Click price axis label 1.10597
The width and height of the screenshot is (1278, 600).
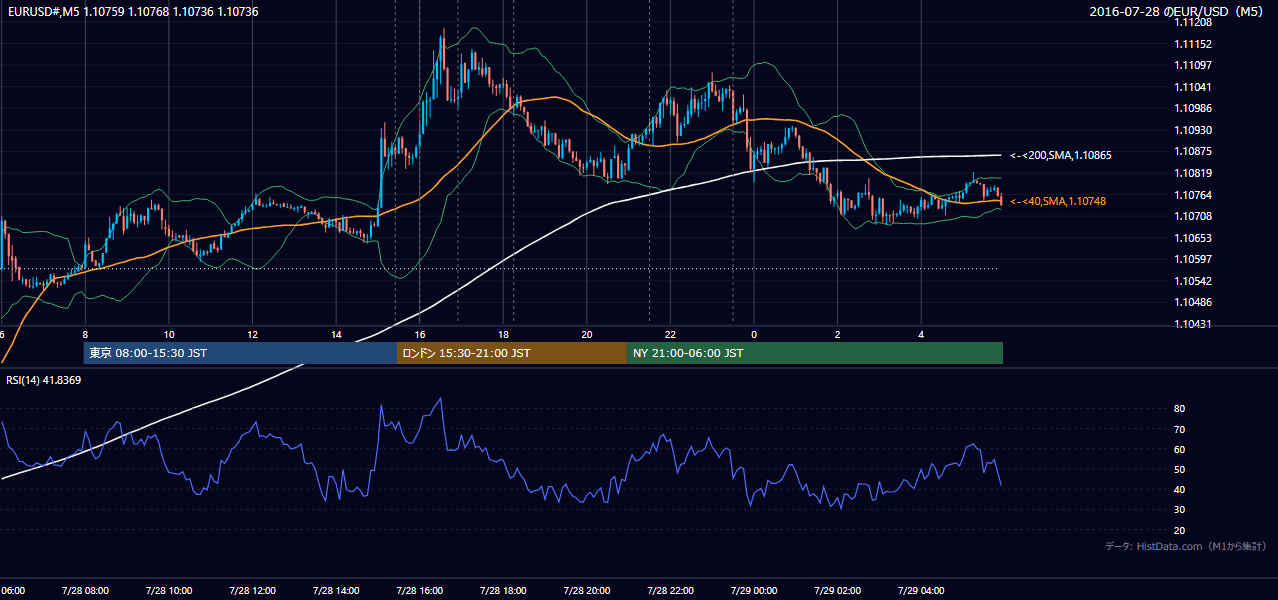pyautogui.click(x=1193, y=259)
